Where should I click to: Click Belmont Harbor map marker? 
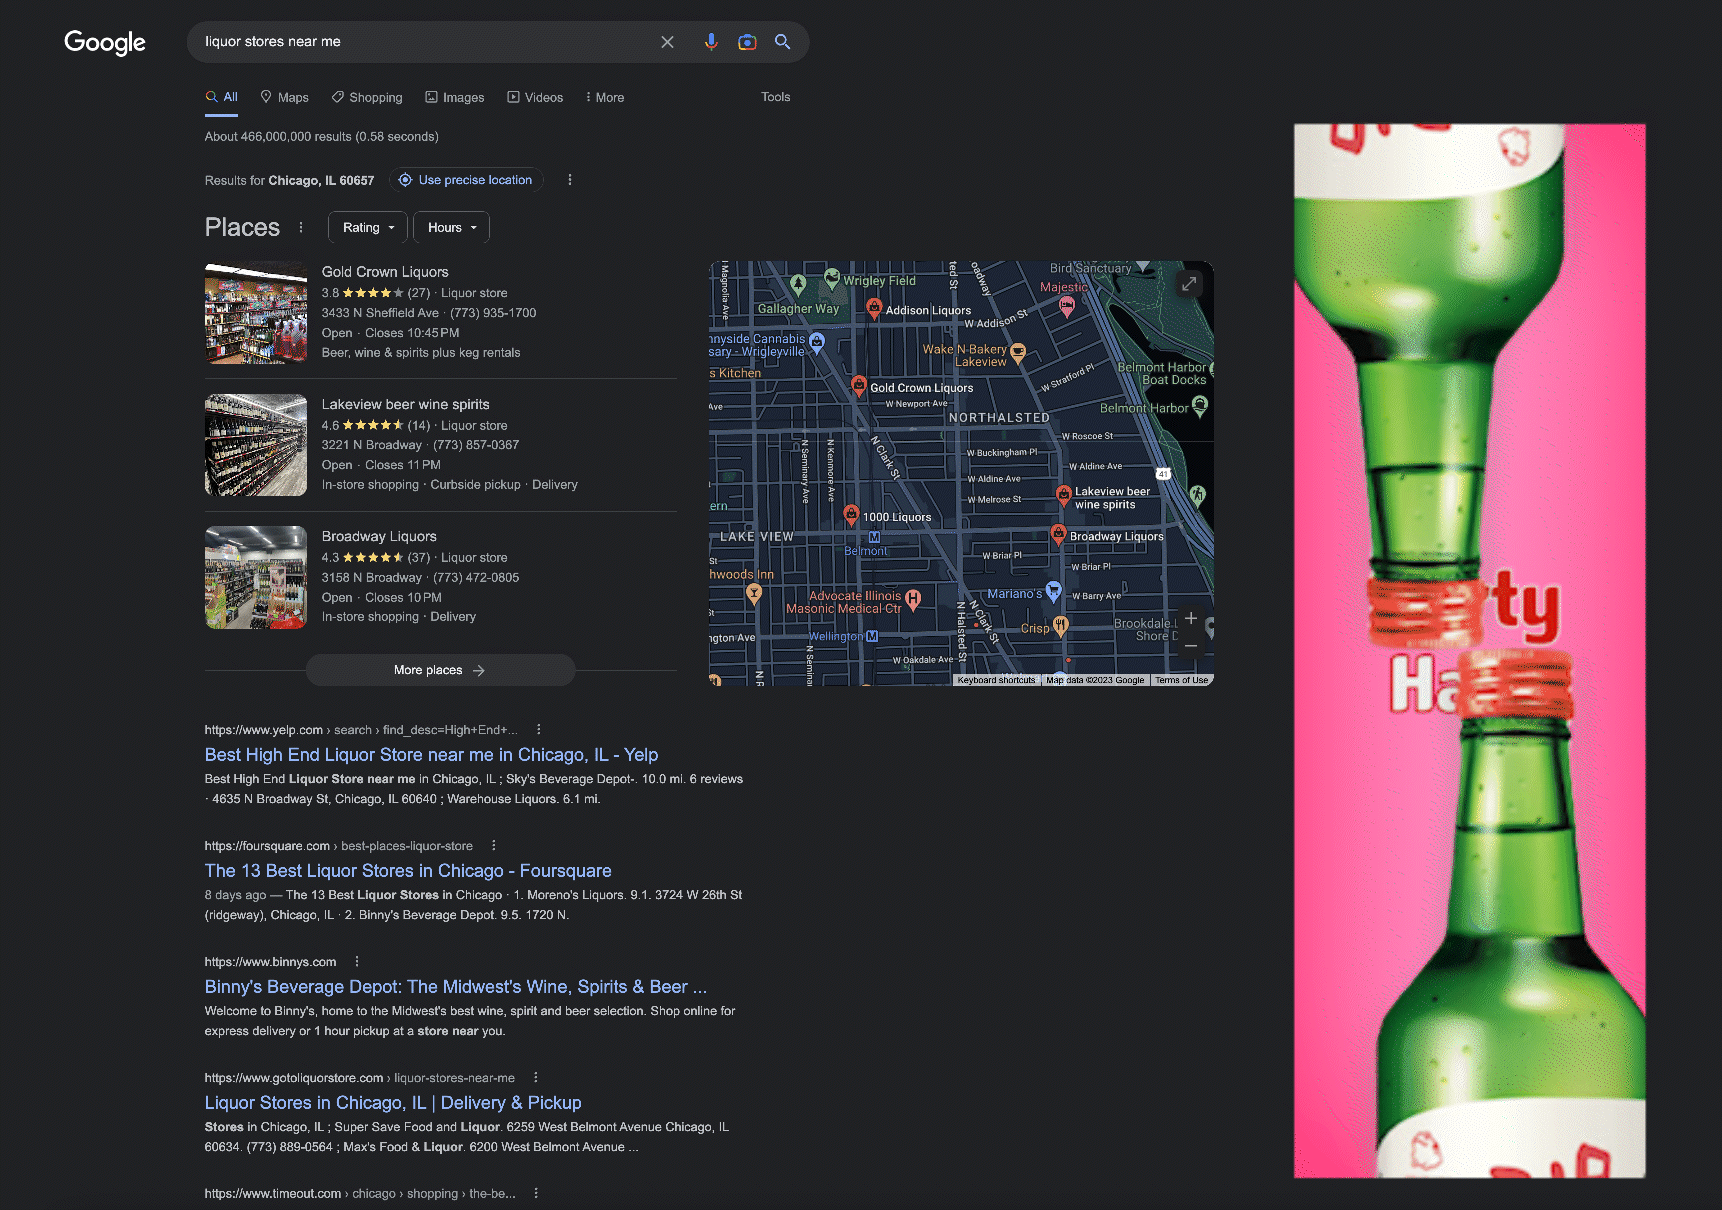[x=1200, y=405]
